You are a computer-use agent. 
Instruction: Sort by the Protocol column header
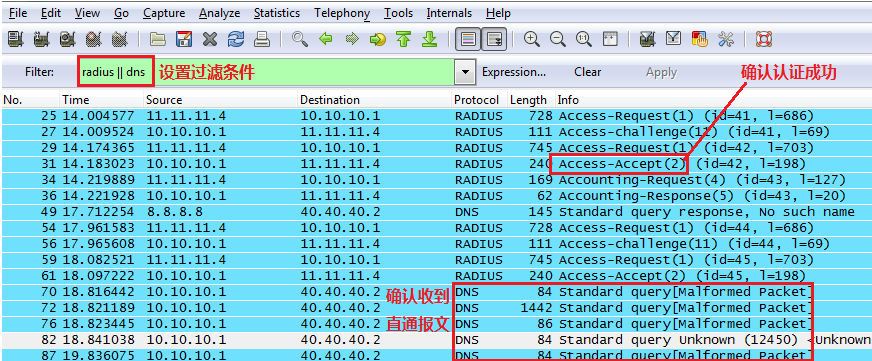coord(479,100)
